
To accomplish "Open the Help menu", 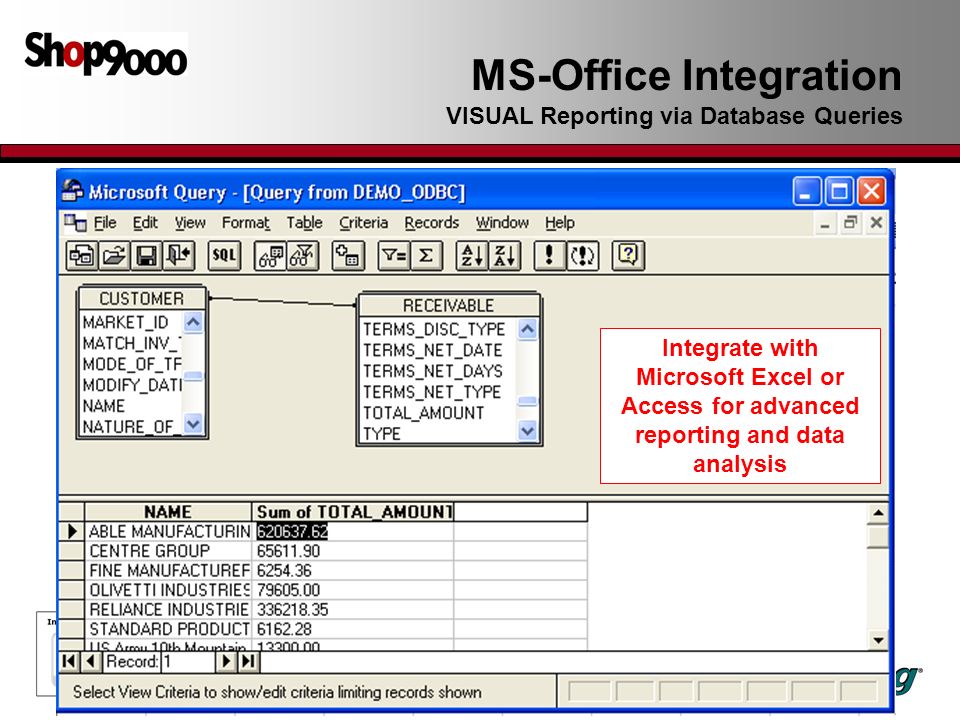I will (560, 223).
